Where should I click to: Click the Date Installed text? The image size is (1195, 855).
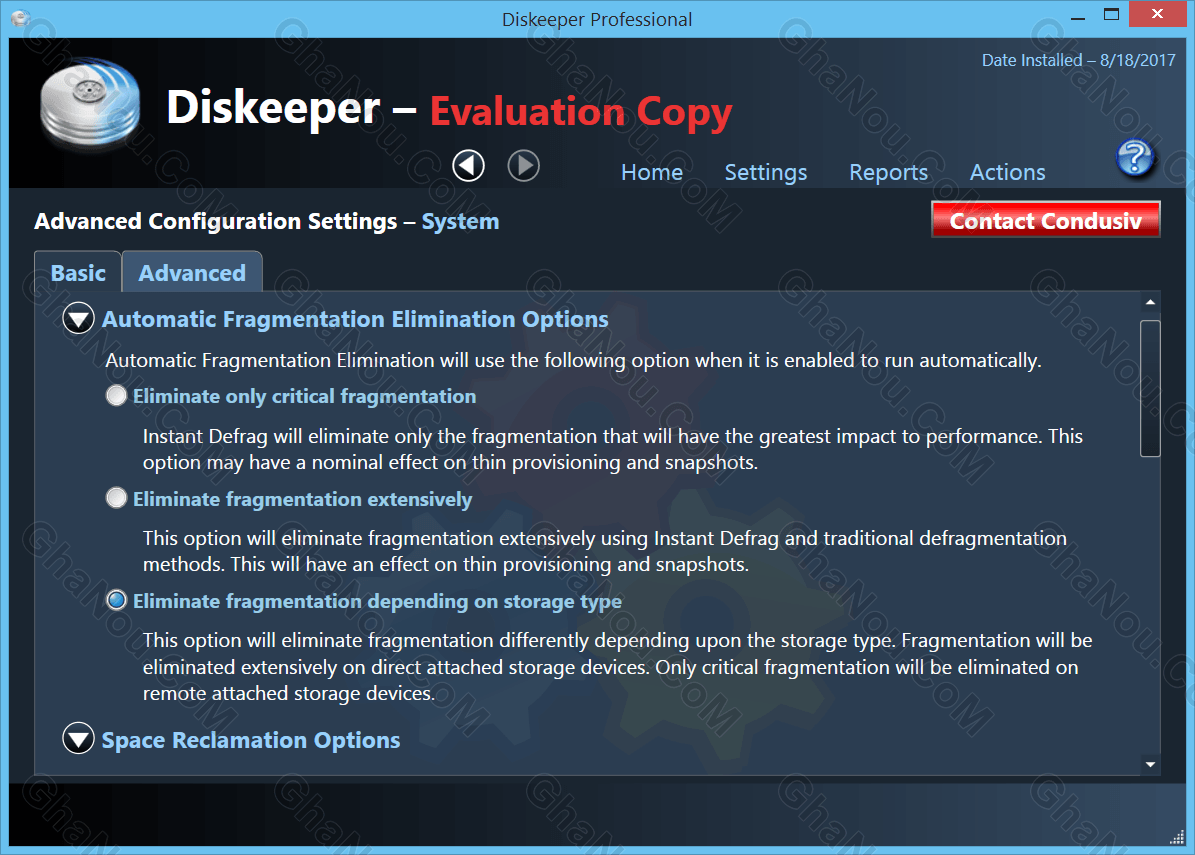tap(1078, 60)
